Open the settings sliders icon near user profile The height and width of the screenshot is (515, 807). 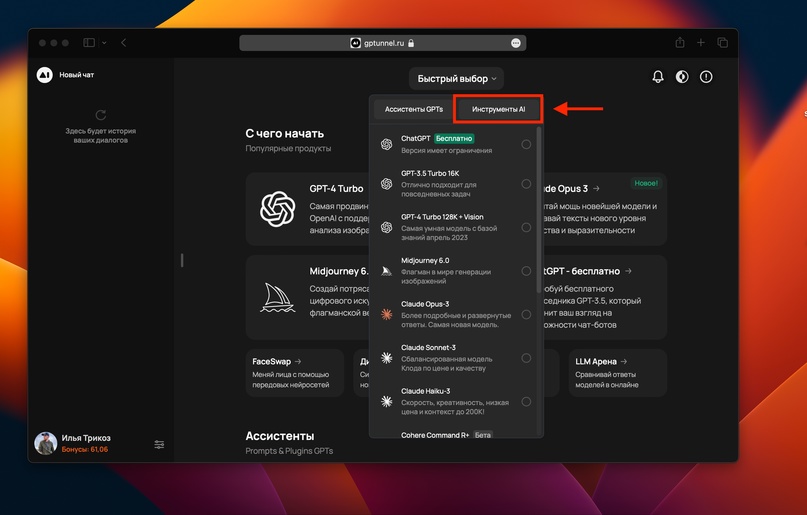point(159,444)
